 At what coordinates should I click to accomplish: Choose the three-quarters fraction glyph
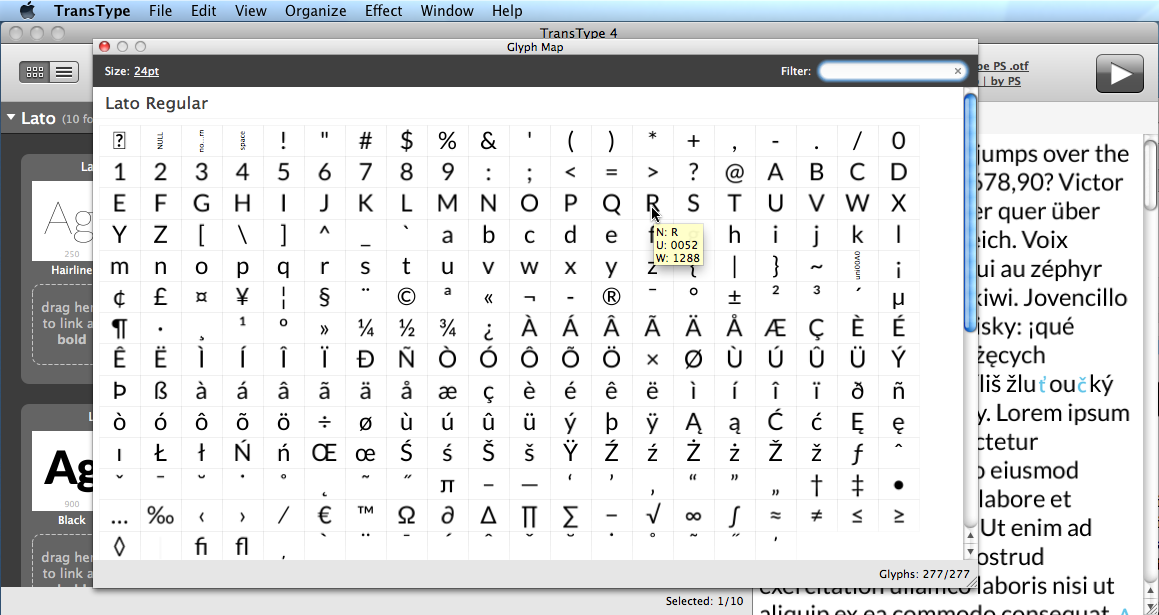click(x=447, y=328)
